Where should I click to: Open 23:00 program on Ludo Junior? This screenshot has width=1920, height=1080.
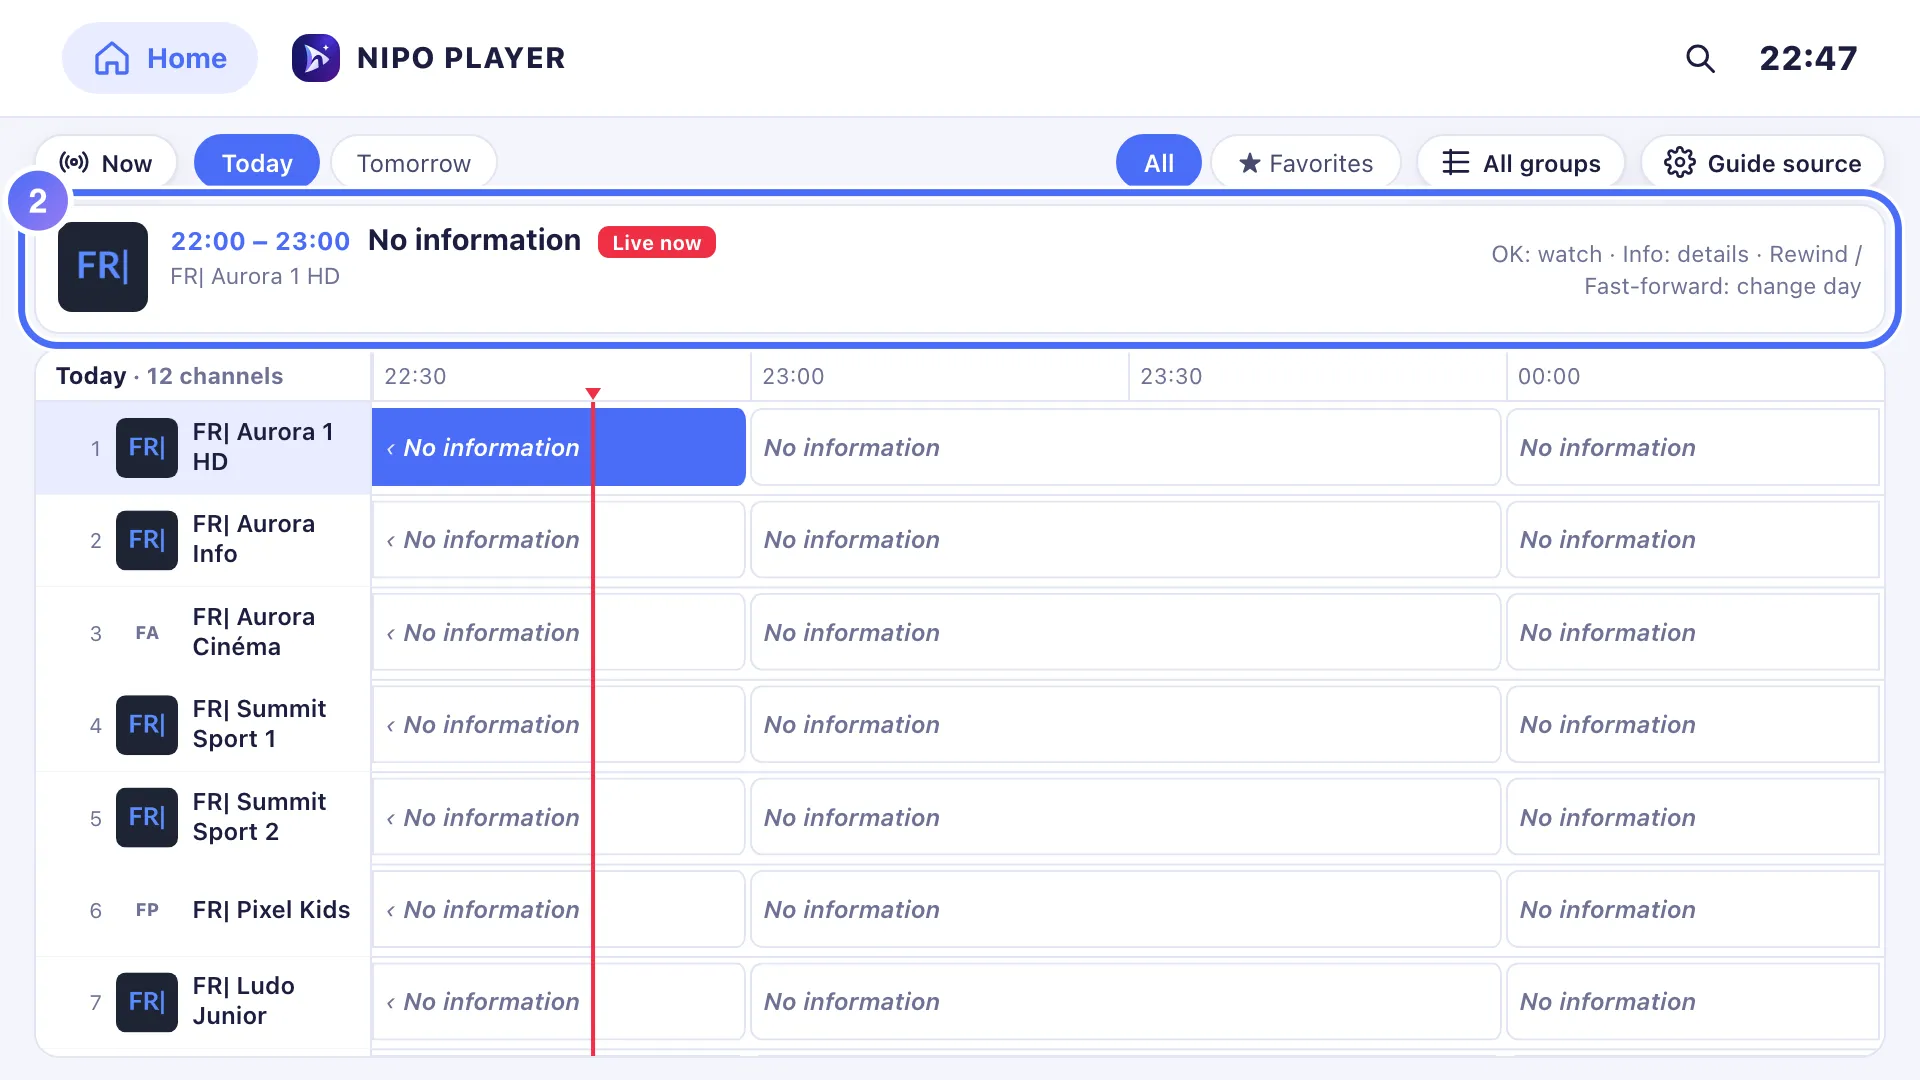click(x=1126, y=1001)
